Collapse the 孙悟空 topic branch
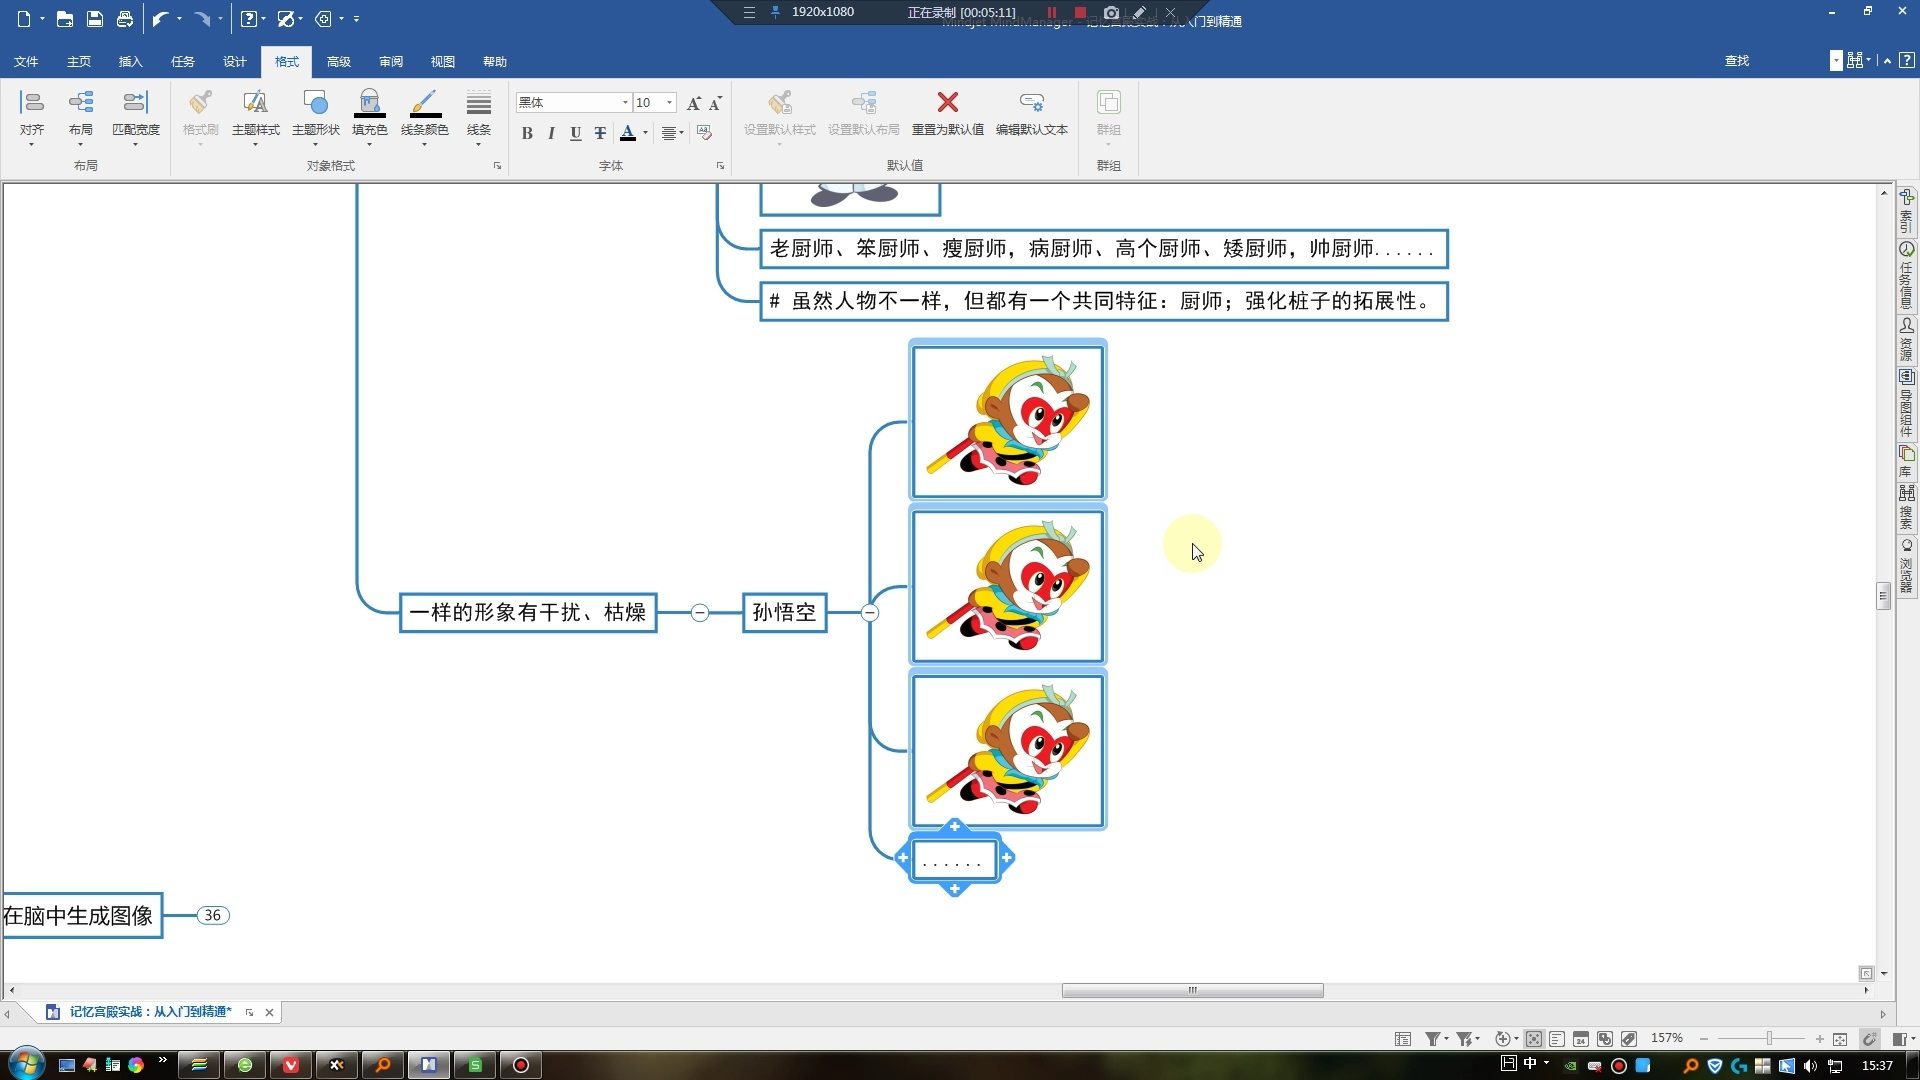The height and width of the screenshot is (1080, 1920). tap(870, 613)
